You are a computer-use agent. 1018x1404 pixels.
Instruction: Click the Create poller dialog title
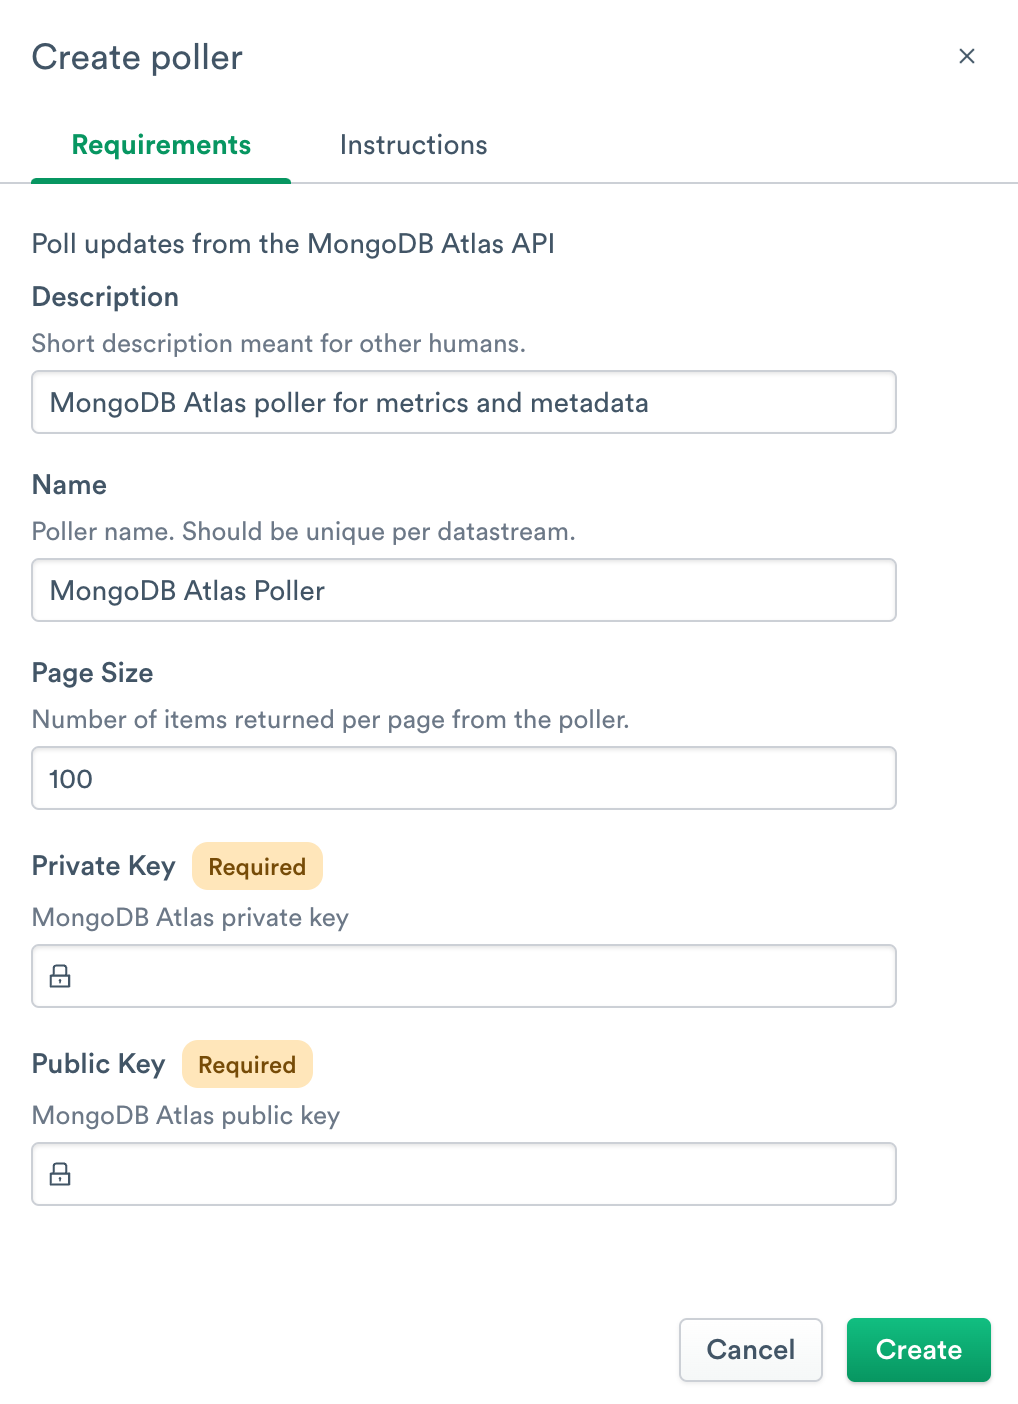click(137, 58)
